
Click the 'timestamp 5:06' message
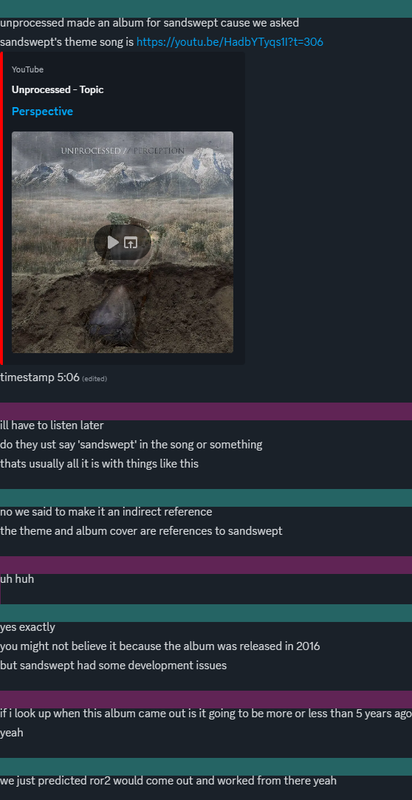[x=40, y=378]
